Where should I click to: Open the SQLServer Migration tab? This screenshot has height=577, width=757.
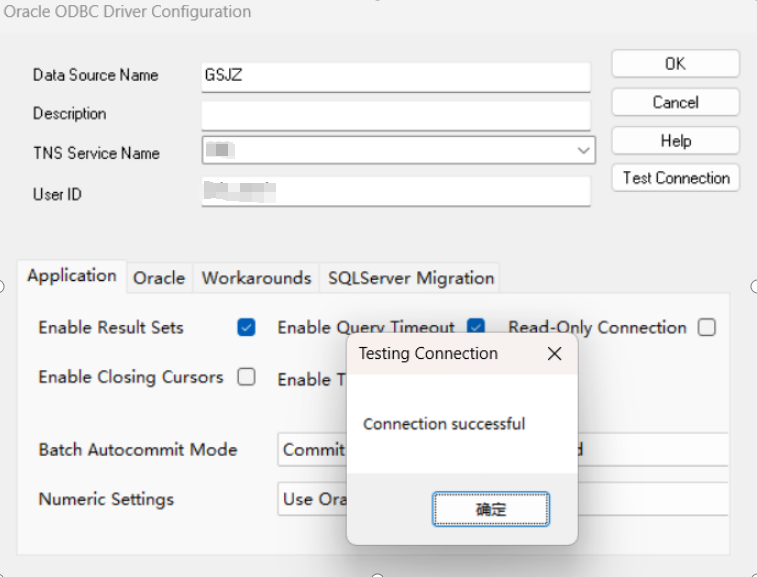click(410, 278)
